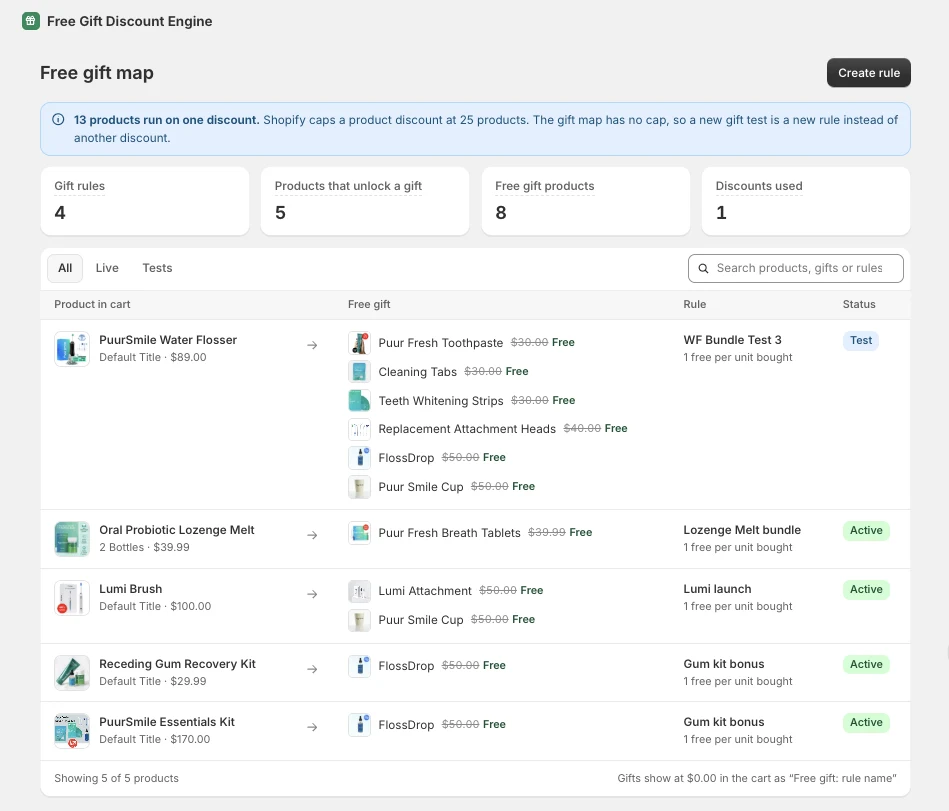
Task: Click the magnifier icon in the search box
Action: coord(703,268)
